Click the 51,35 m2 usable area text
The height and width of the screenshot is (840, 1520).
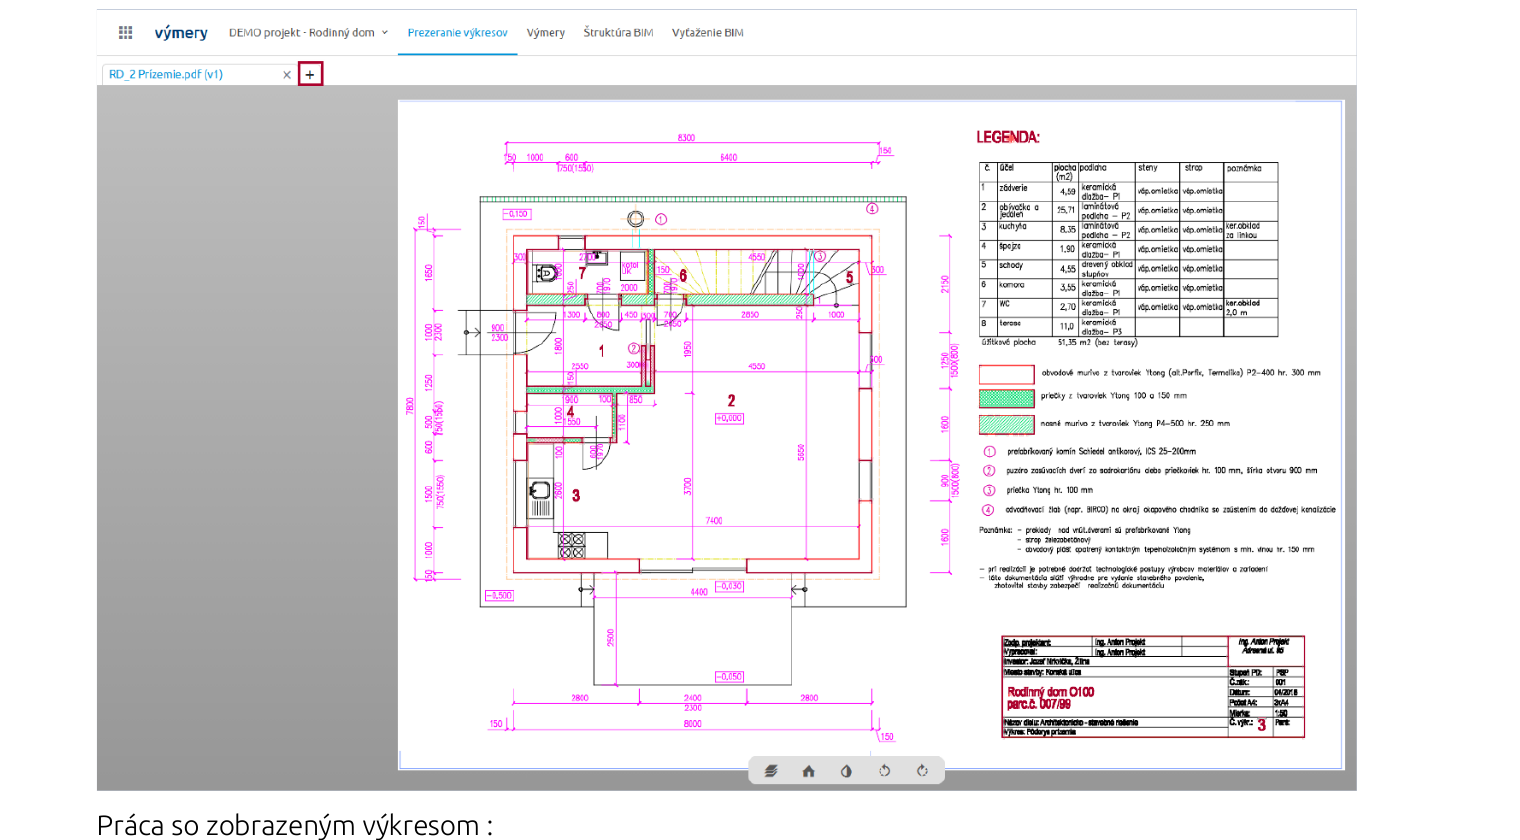point(1097,342)
